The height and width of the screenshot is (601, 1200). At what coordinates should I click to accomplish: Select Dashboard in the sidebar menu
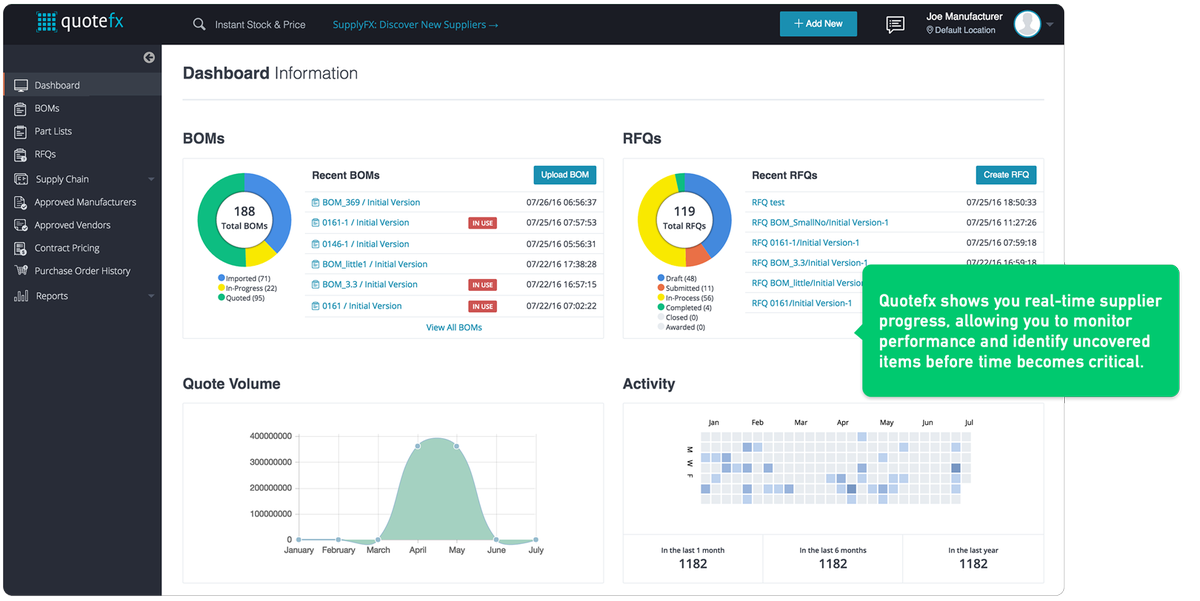pos(55,85)
